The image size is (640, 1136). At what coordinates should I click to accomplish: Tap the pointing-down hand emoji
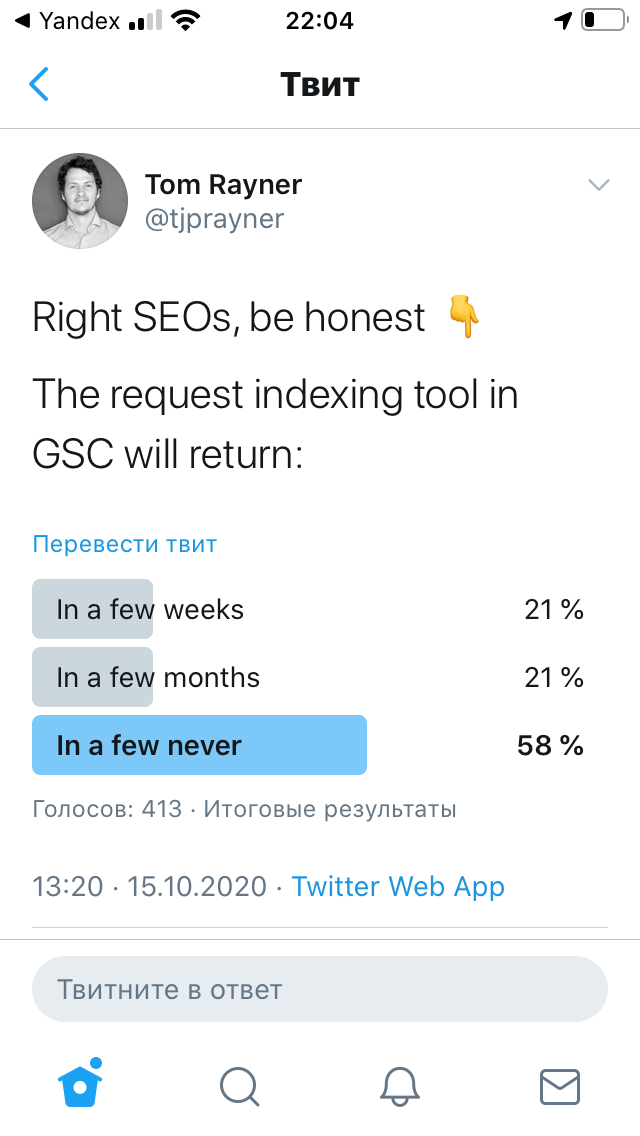(x=463, y=318)
